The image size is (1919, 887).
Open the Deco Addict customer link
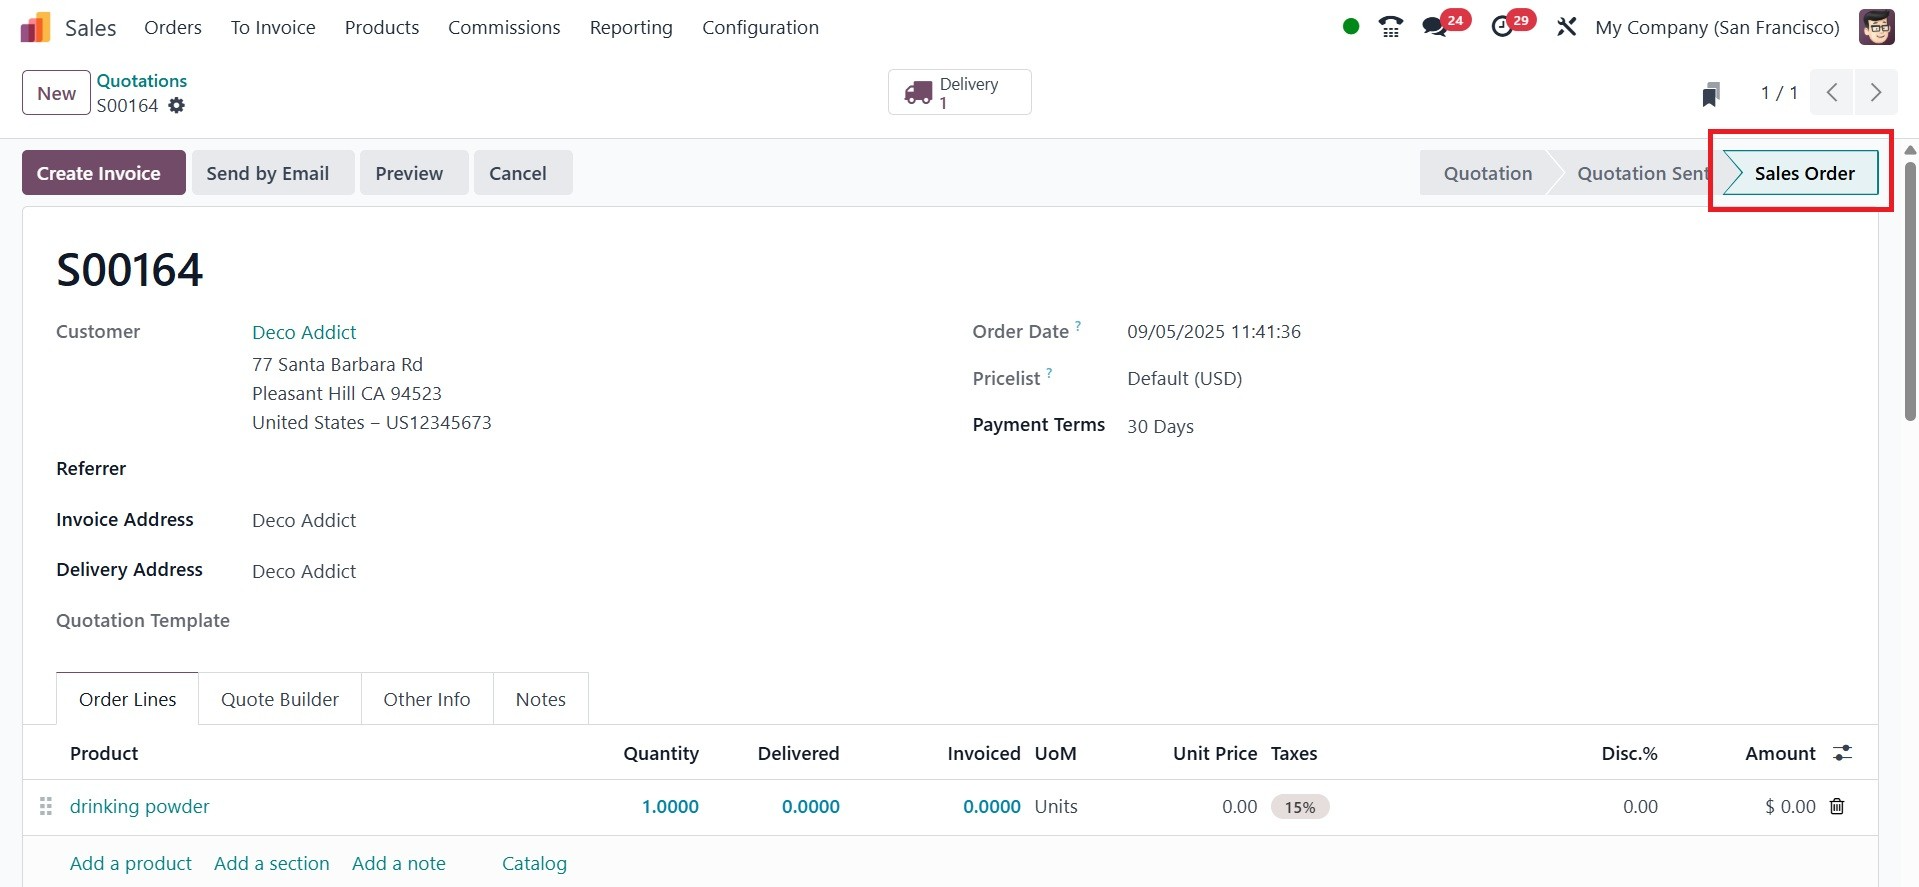pos(304,332)
